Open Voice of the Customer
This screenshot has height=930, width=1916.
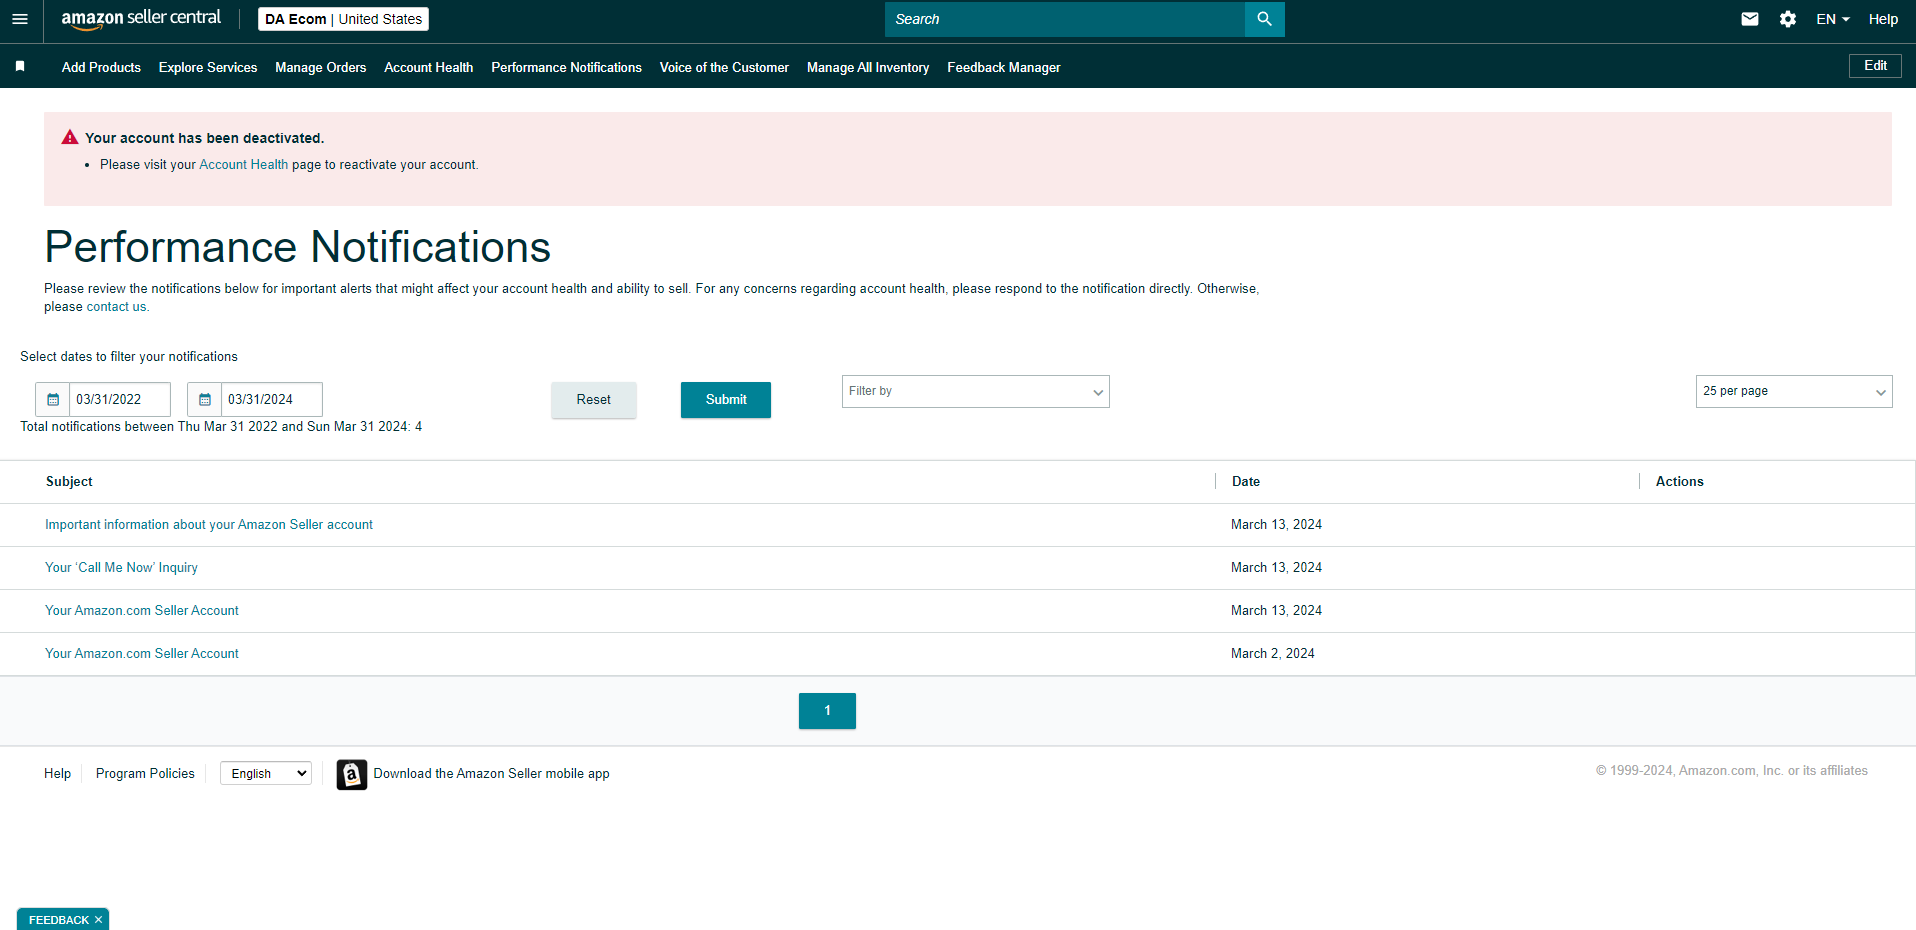[724, 67]
